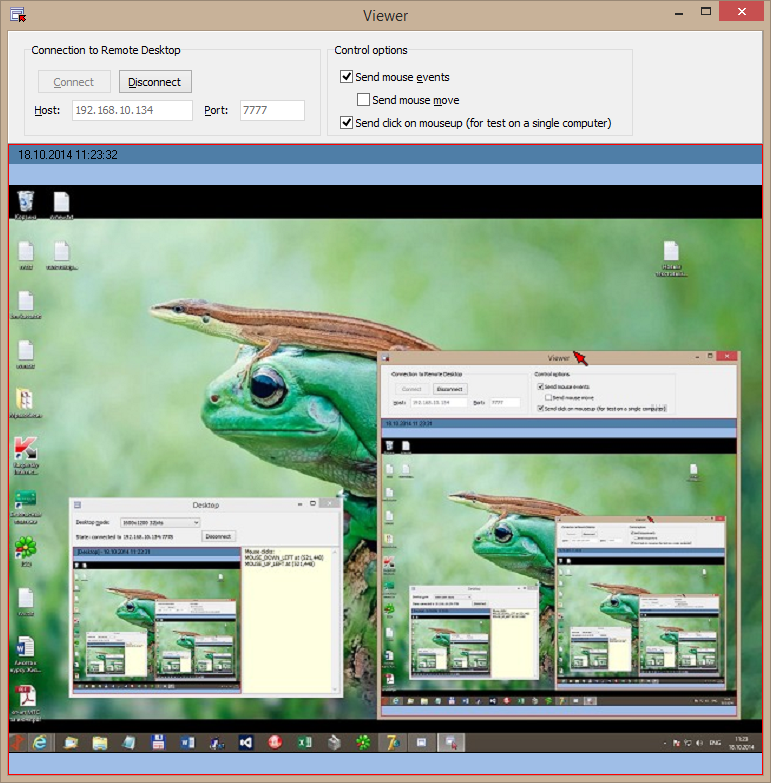Click the WinRAR archive icon on remote desktop
The image size is (771, 783).
(26, 400)
